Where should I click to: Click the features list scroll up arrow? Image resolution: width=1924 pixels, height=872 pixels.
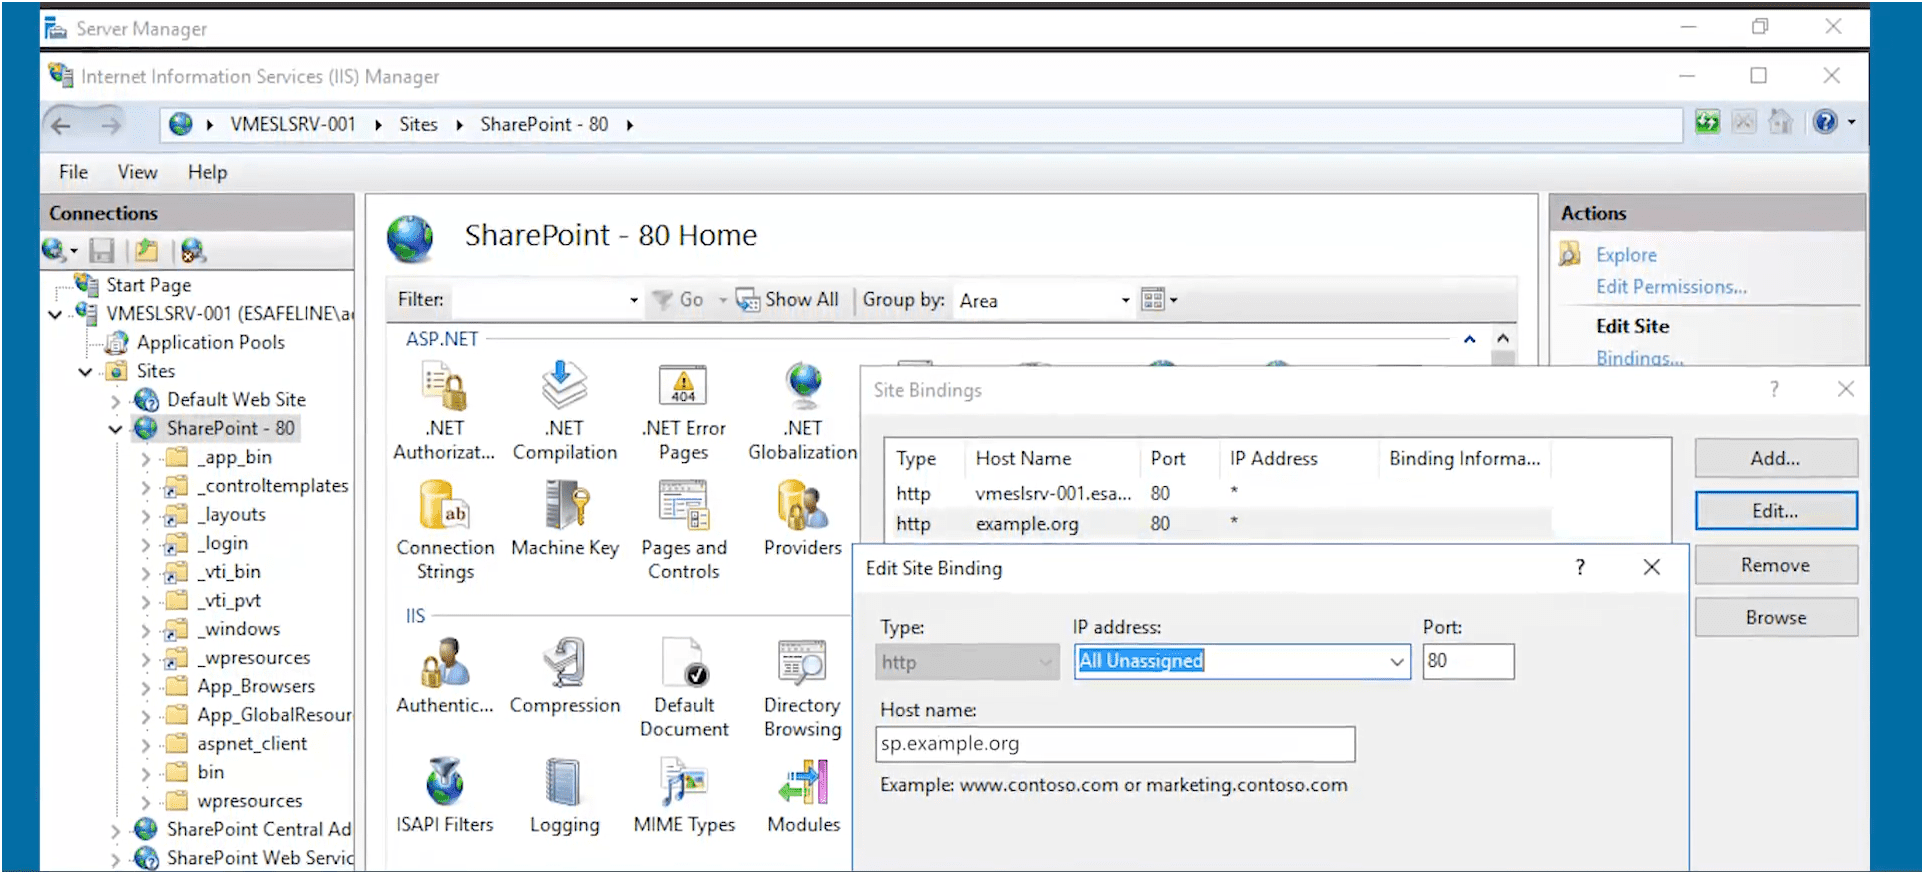1502,339
